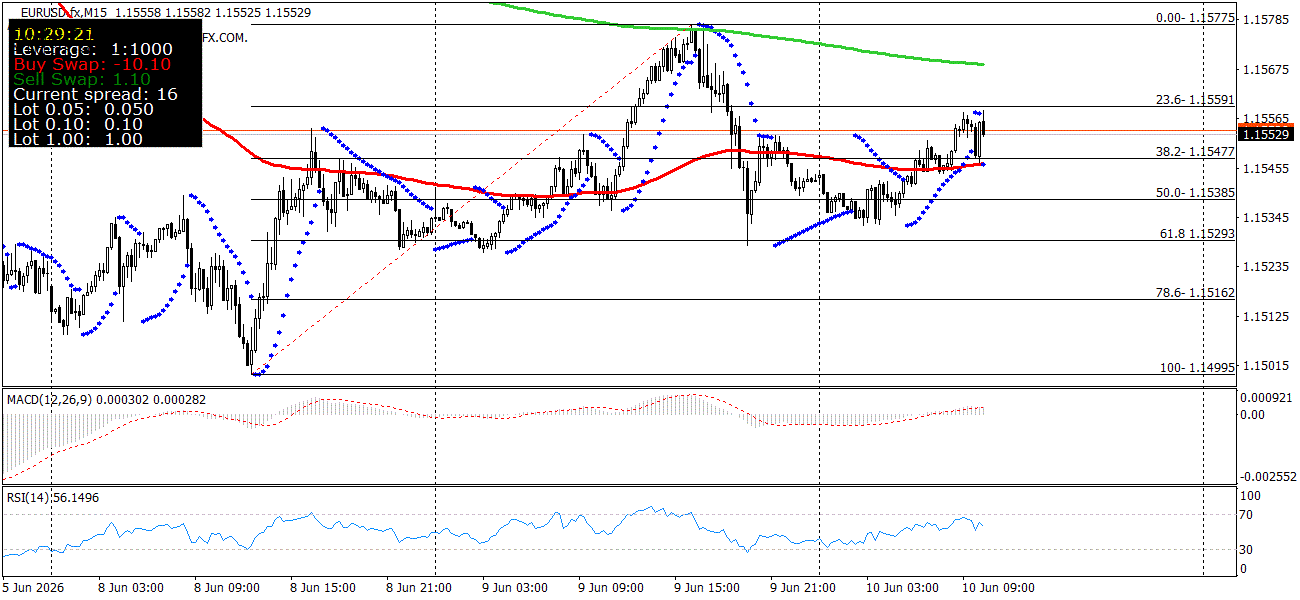Click the 9 Jun 03:00 time label

[x=516, y=587]
